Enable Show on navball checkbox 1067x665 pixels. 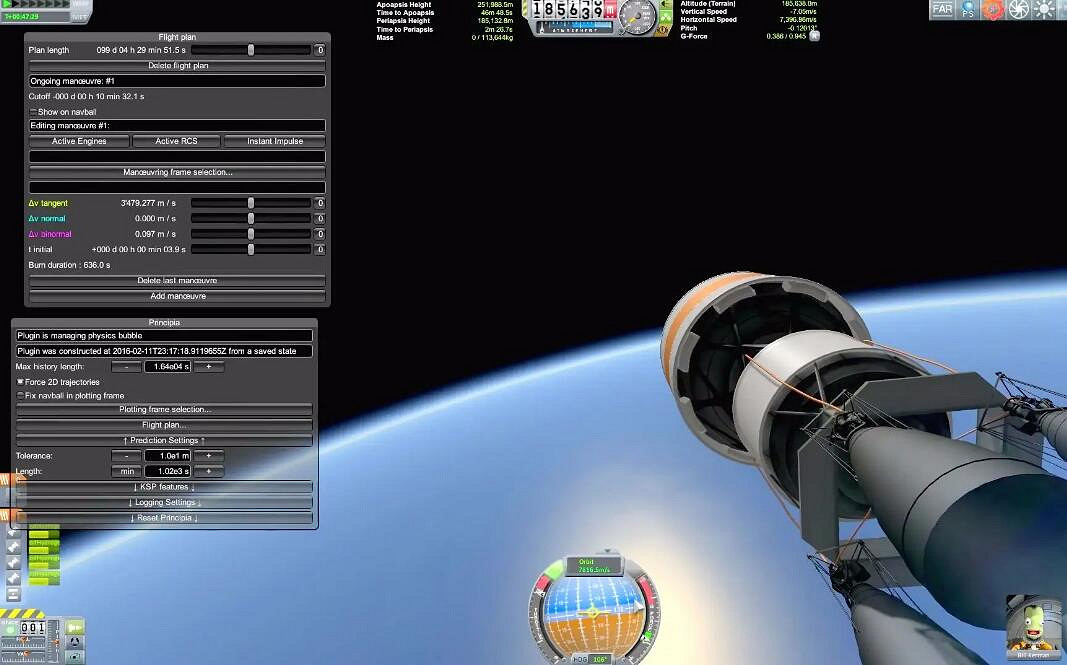(33, 112)
